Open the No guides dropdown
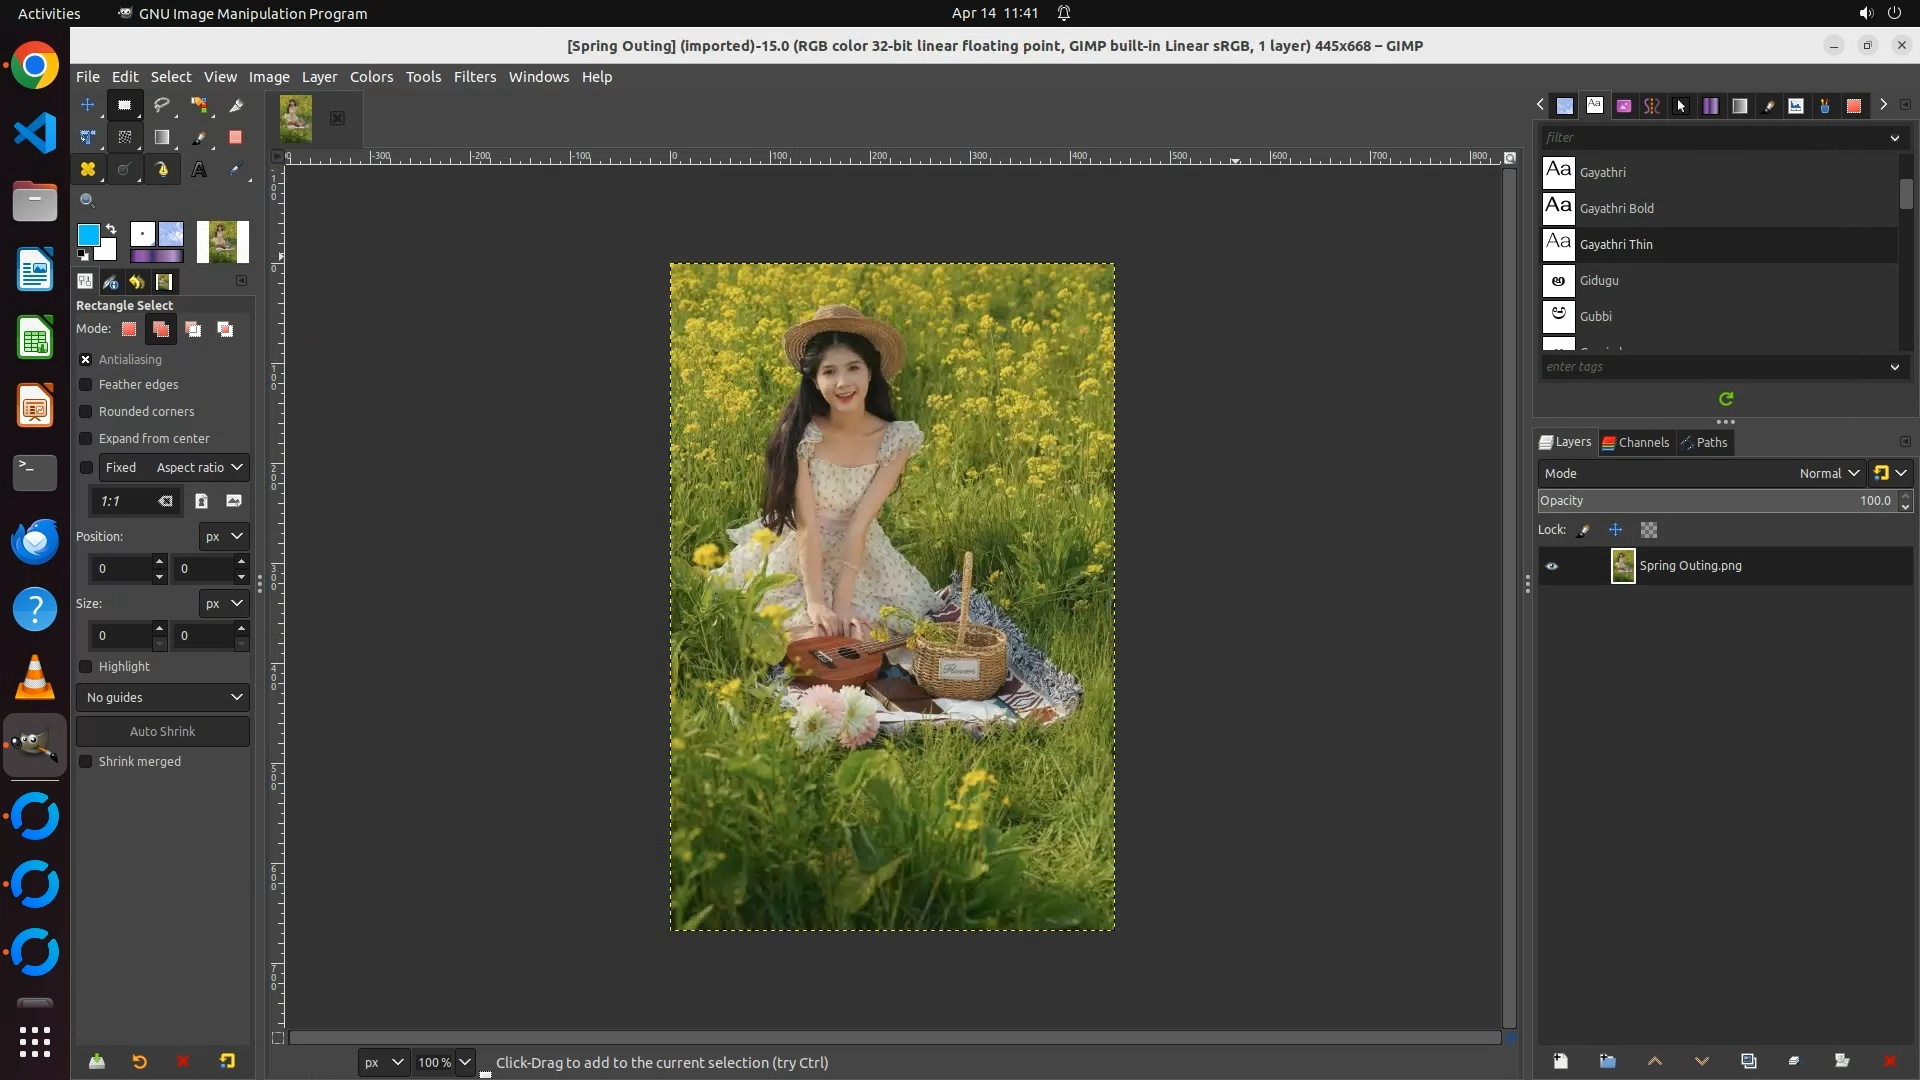The height and width of the screenshot is (1080, 1920). point(163,697)
